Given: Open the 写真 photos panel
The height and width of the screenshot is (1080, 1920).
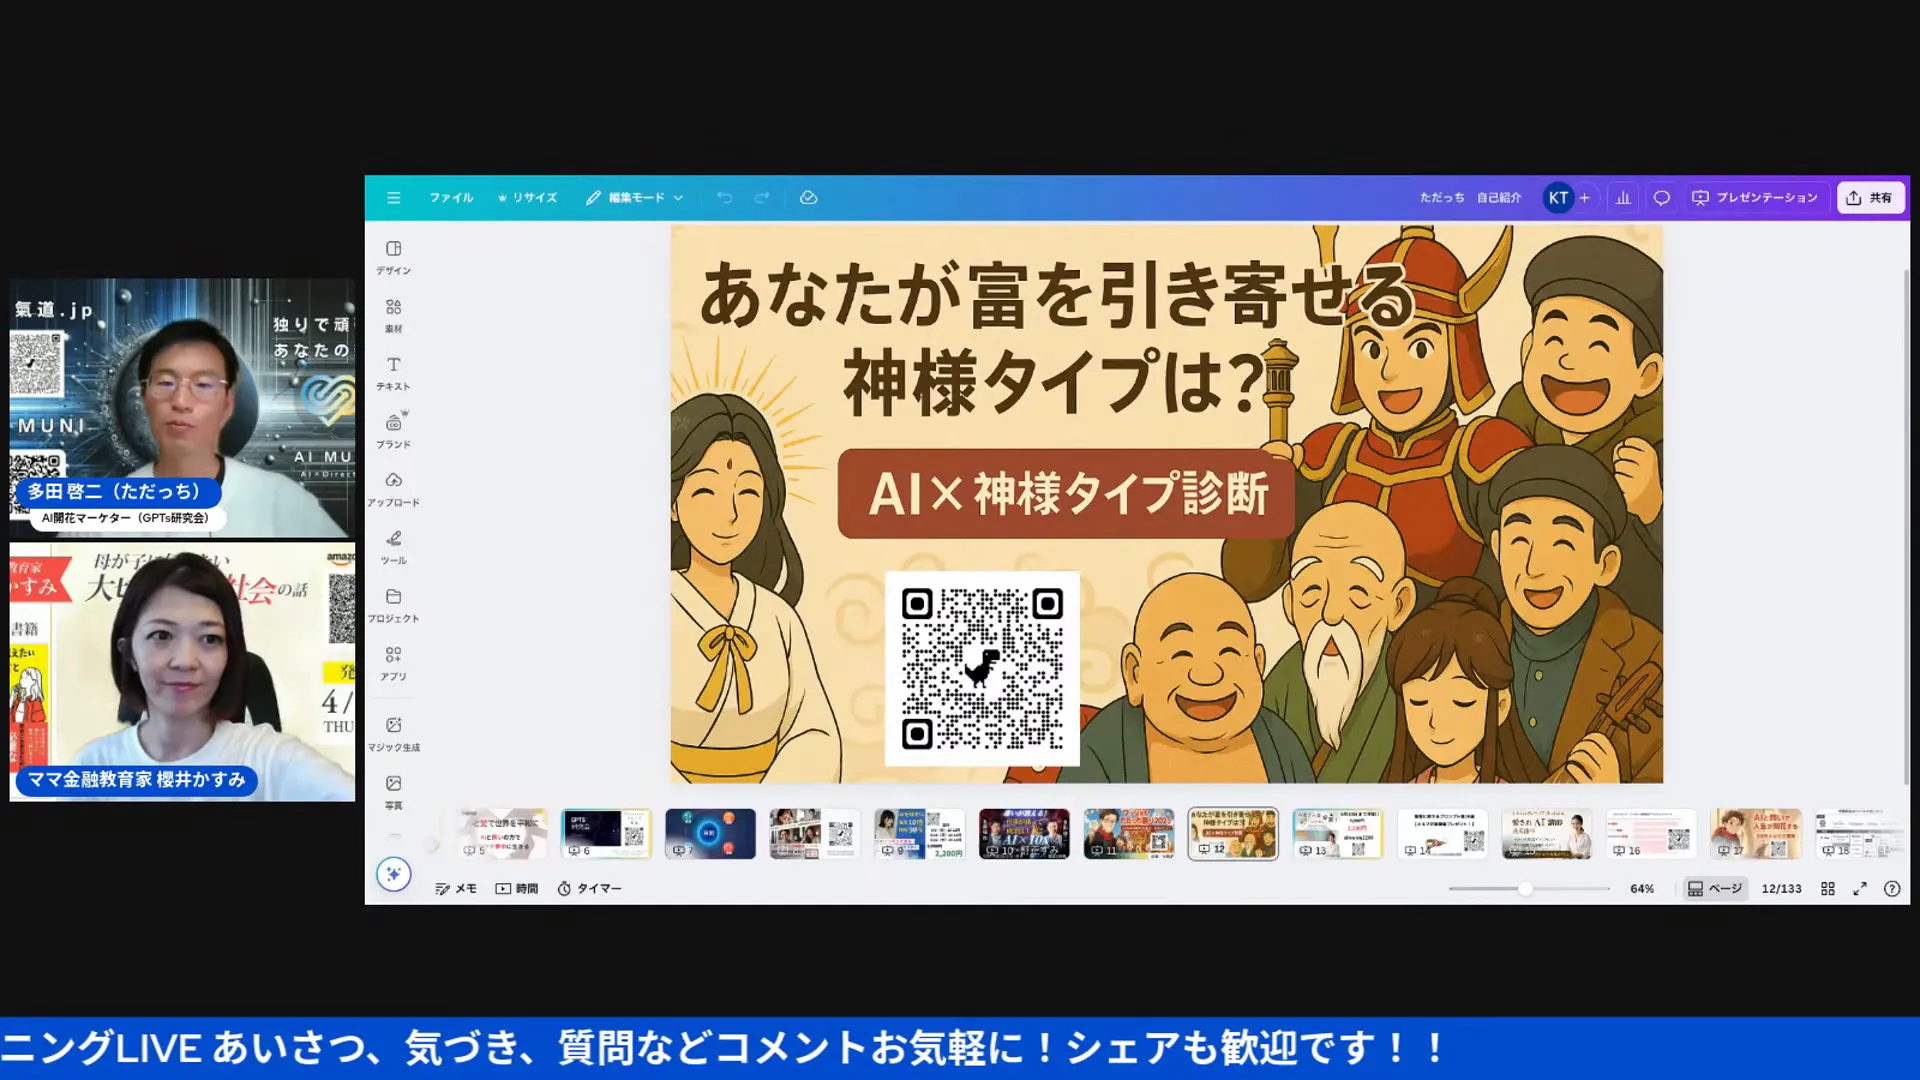Looking at the screenshot, I should tap(393, 792).
